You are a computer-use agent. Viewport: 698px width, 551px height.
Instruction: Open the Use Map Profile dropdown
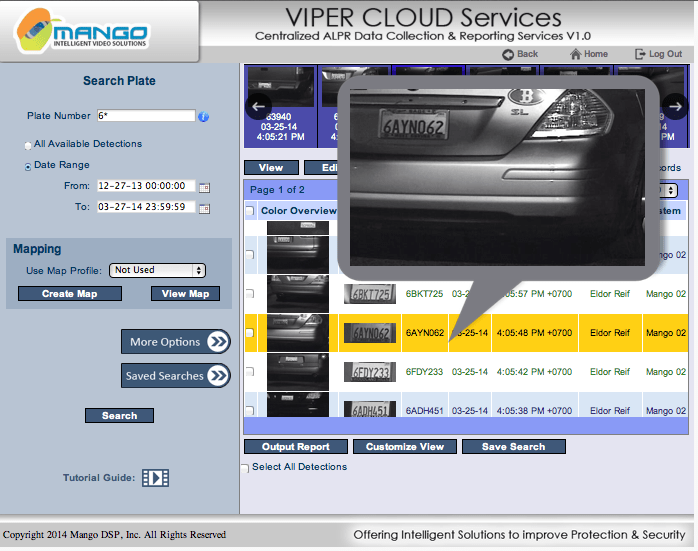coord(157,270)
